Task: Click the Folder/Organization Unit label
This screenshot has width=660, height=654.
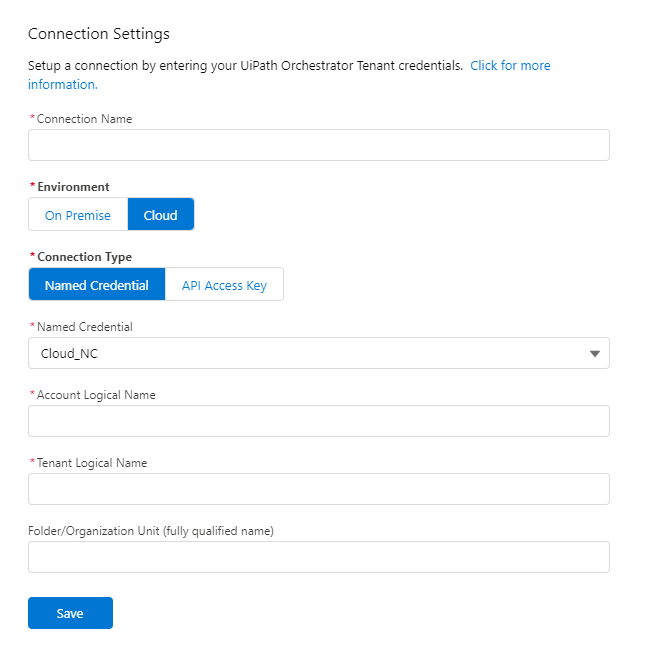Action: click(x=151, y=531)
